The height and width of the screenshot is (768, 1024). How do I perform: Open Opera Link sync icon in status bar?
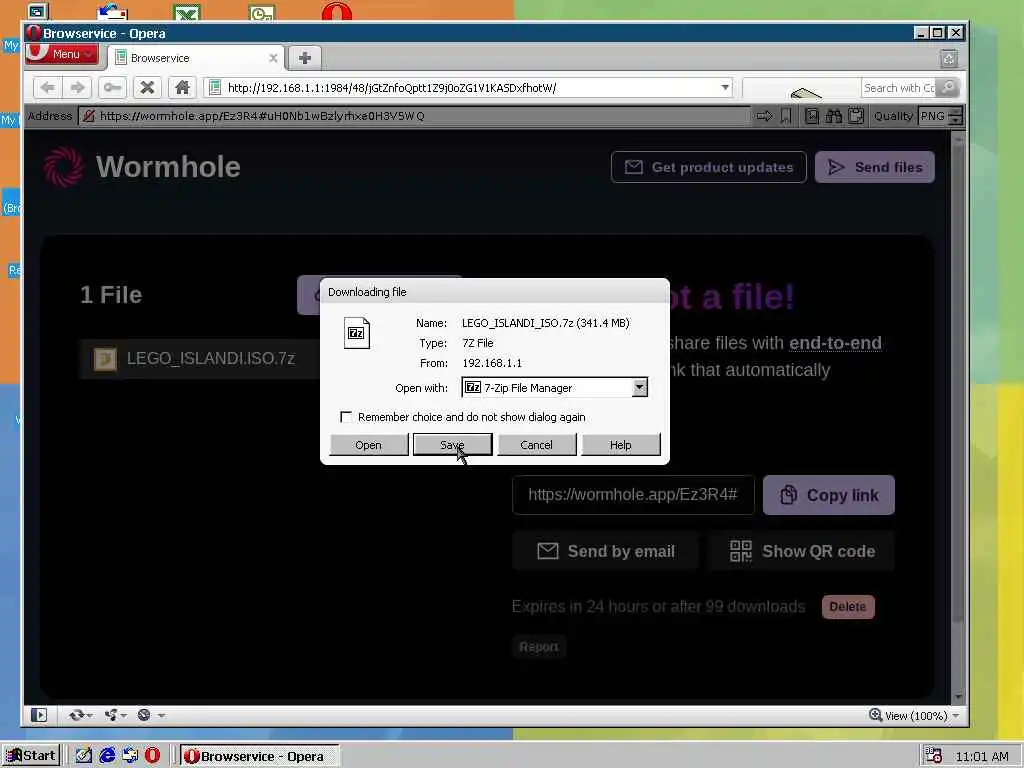[76, 715]
